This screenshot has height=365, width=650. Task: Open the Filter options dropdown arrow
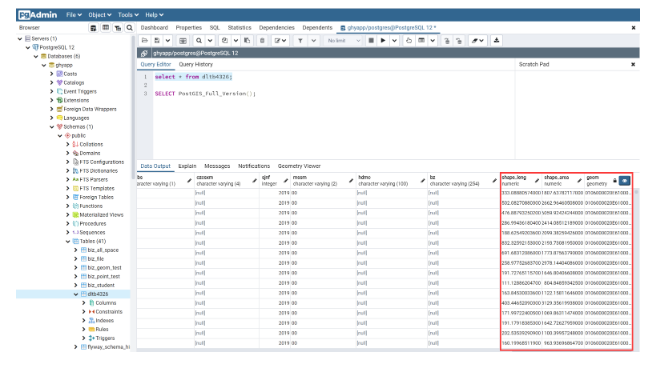click(x=314, y=41)
